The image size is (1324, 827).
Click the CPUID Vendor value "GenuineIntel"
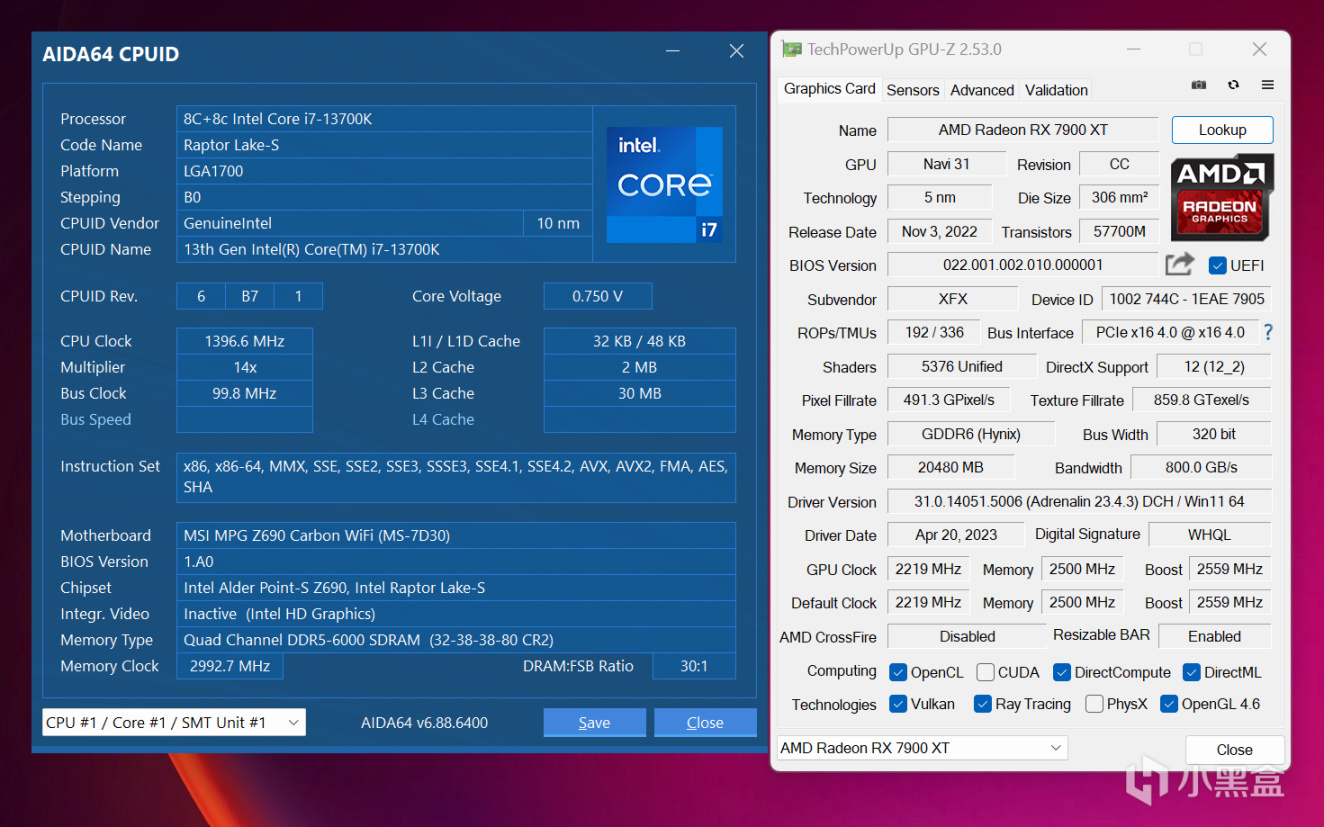pos(350,223)
